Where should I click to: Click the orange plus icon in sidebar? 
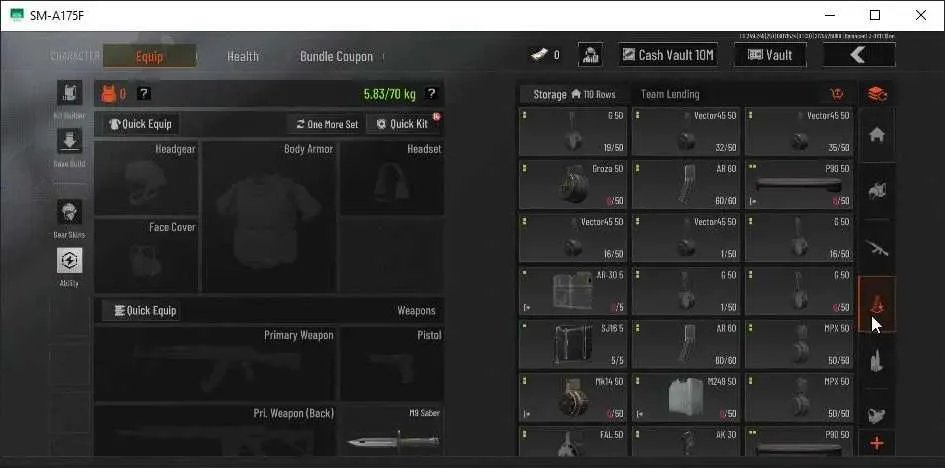point(877,444)
